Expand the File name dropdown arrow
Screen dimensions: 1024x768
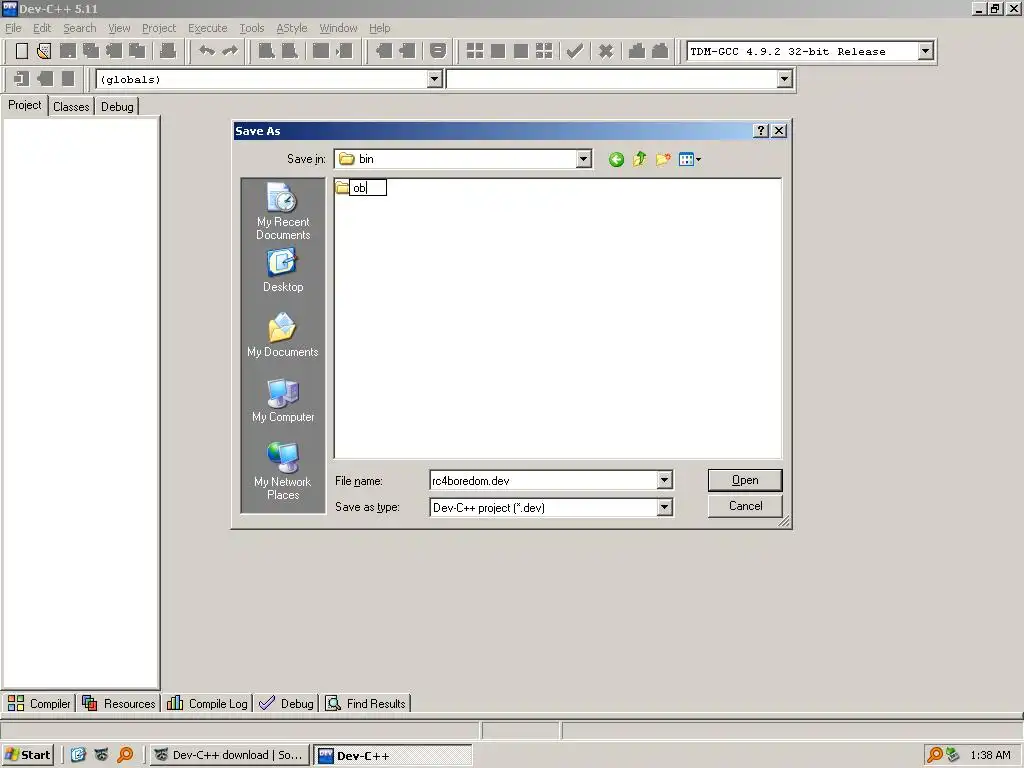(x=664, y=481)
